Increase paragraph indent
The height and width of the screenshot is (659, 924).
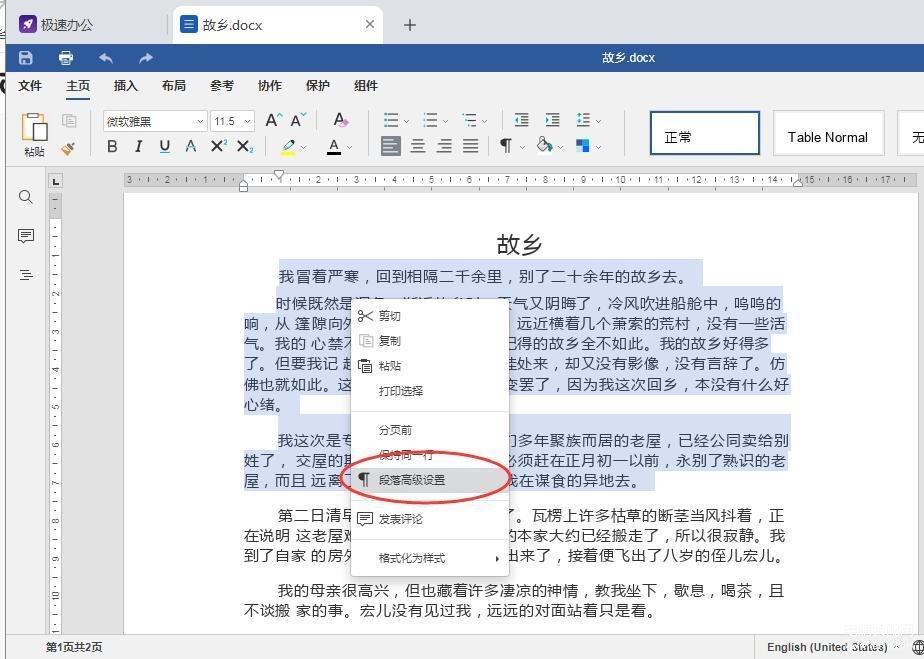point(552,120)
